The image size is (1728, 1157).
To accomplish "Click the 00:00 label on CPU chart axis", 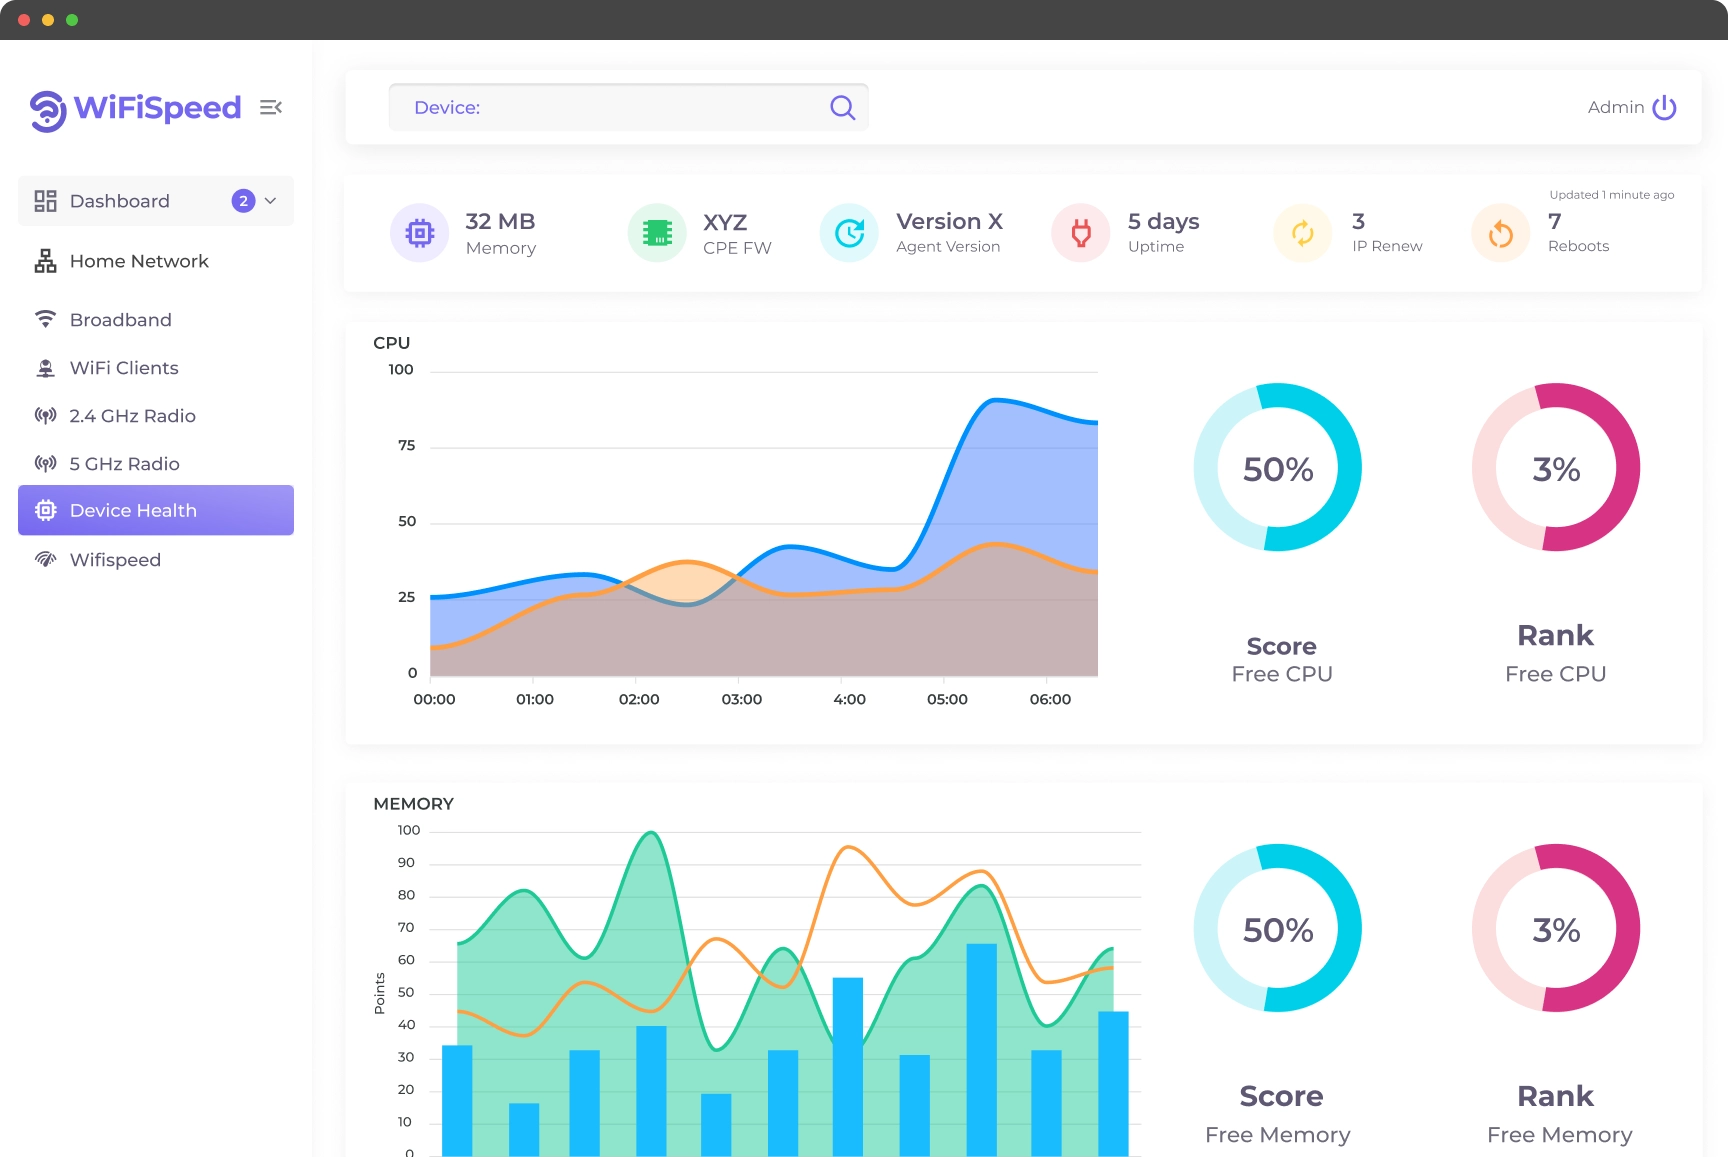I will (x=434, y=699).
